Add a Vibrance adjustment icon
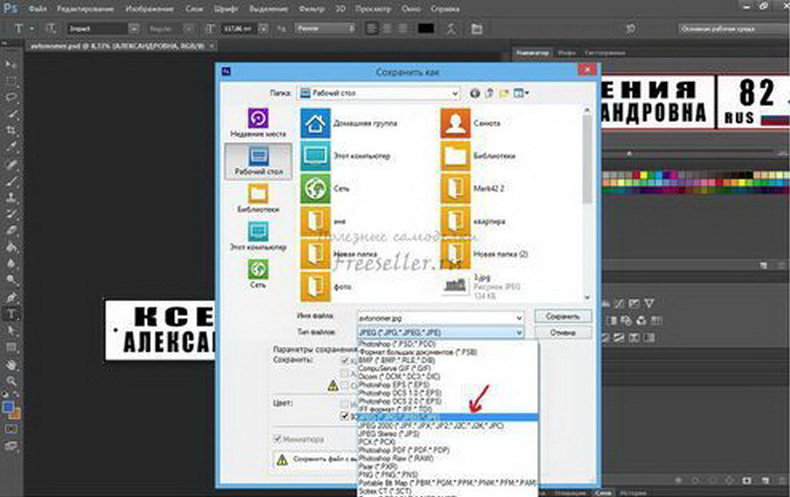 (x=649, y=303)
